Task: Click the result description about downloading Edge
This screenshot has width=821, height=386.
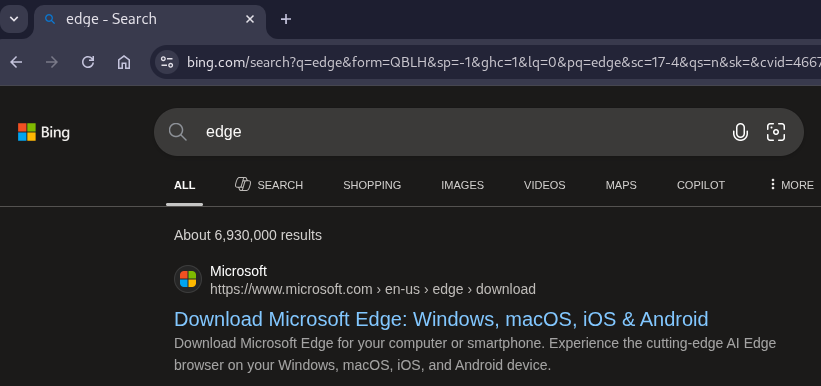Action: click(x=475, y=354)
